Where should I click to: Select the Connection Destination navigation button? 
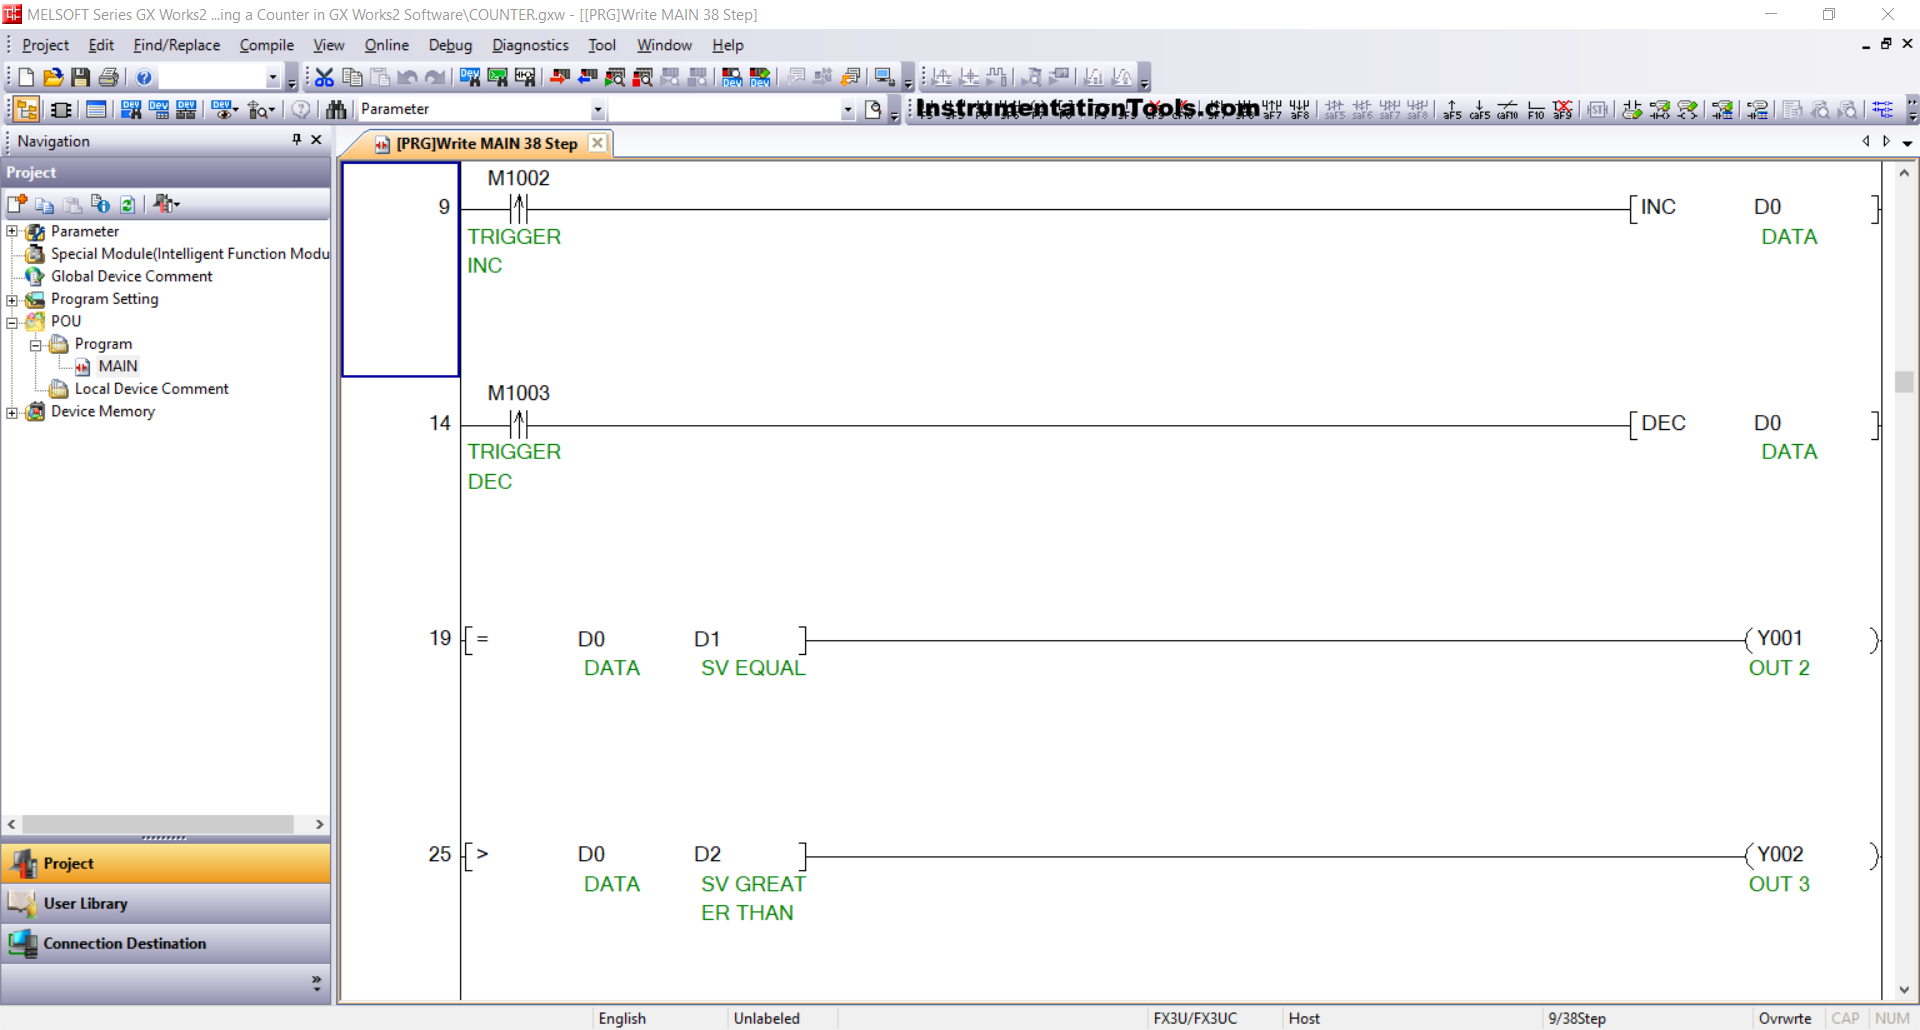tap(166, 943)
